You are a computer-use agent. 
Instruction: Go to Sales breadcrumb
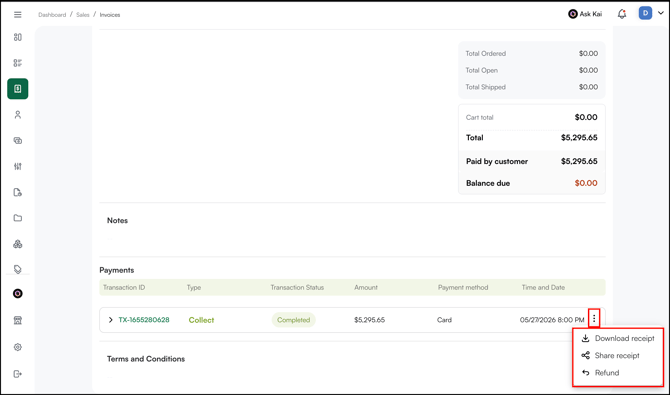83,15
